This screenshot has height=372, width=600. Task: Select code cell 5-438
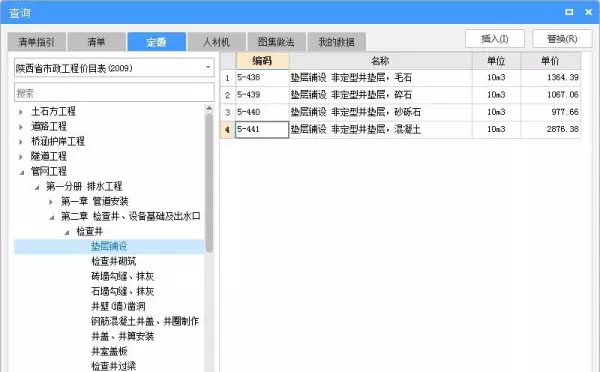(262, 78)
